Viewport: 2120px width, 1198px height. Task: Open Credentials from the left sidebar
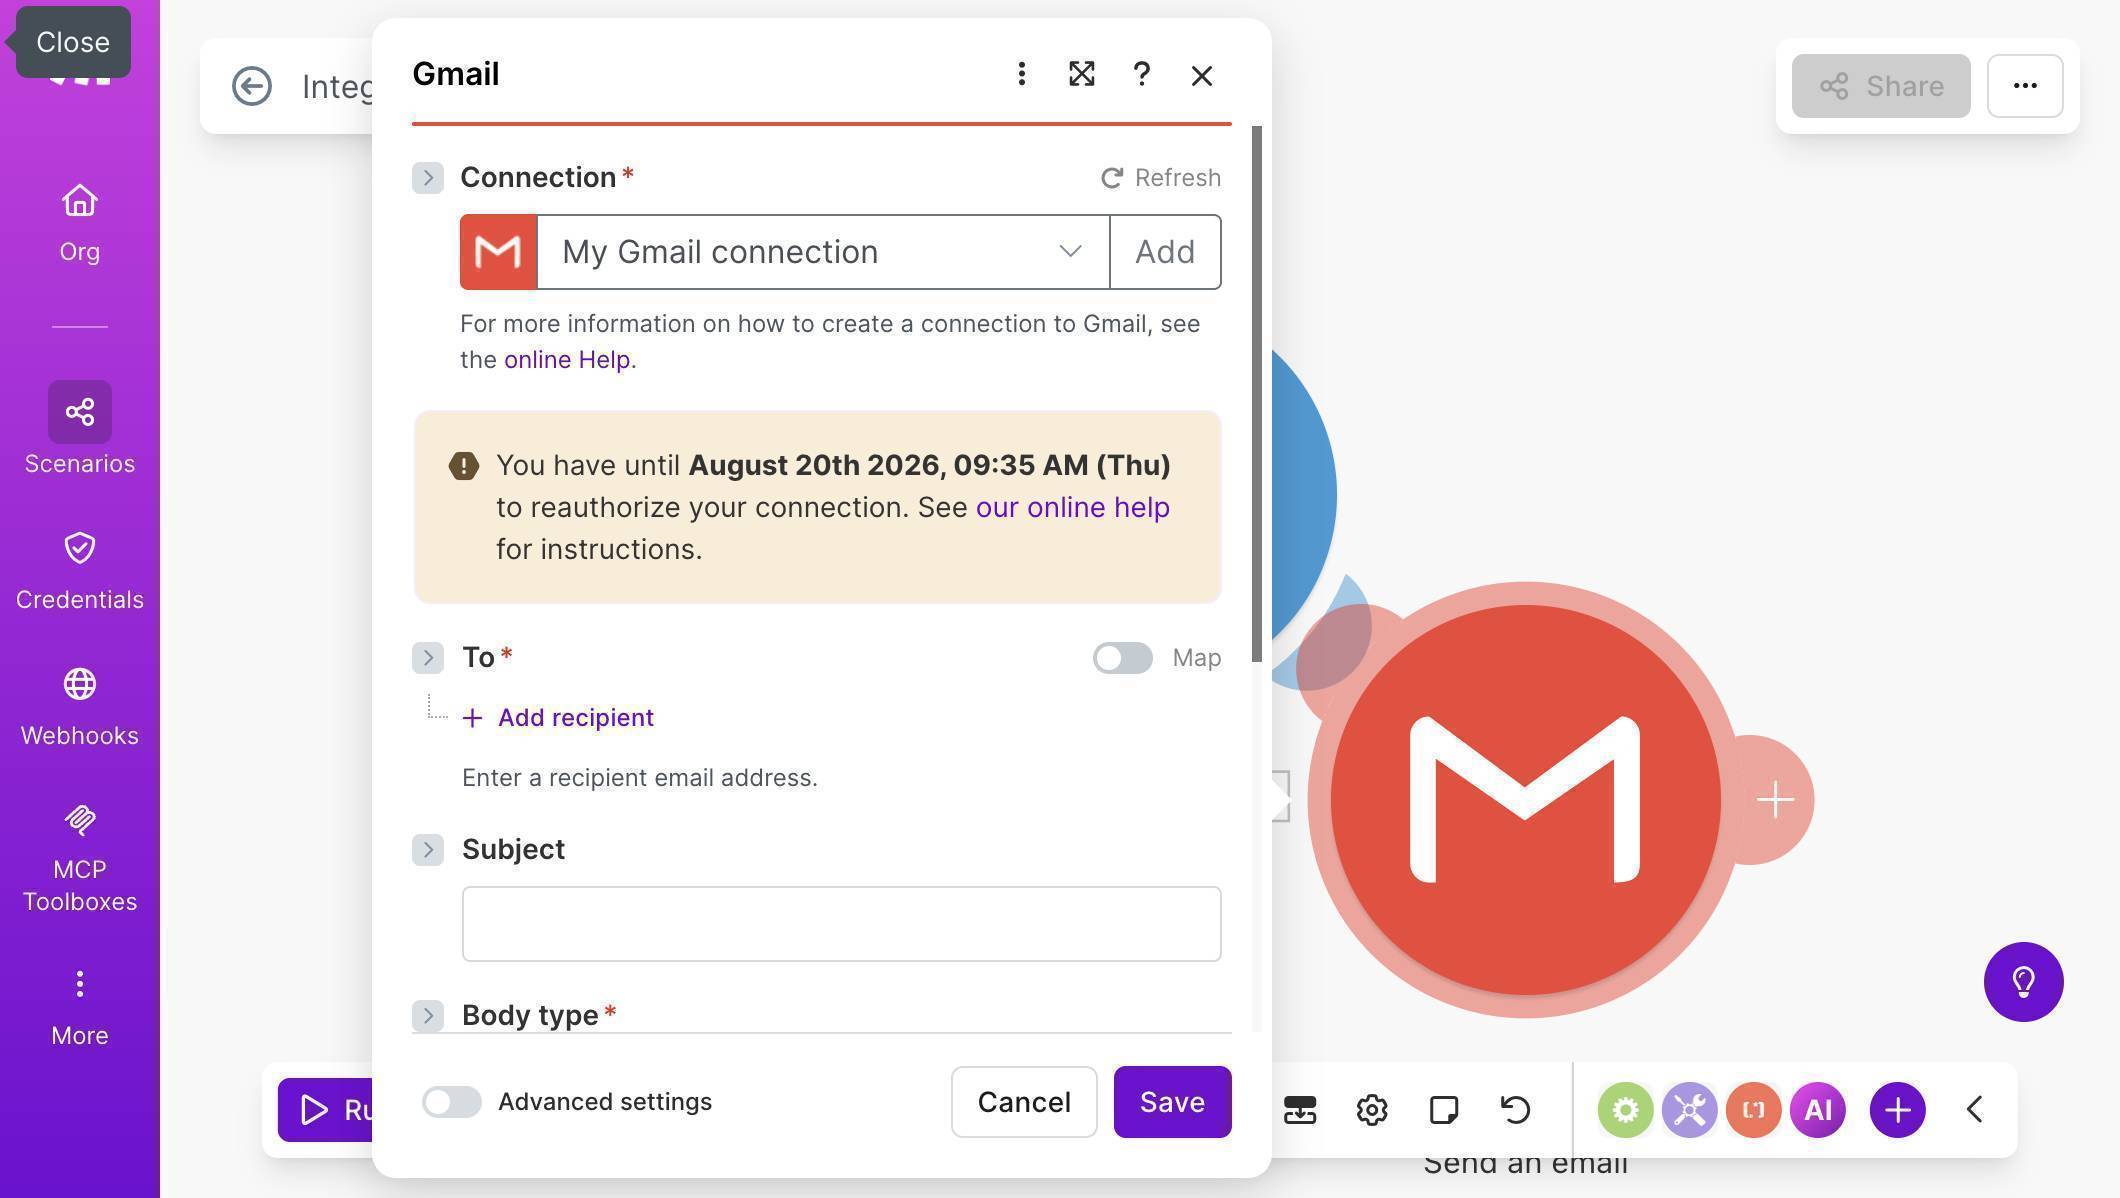[79, 566]
